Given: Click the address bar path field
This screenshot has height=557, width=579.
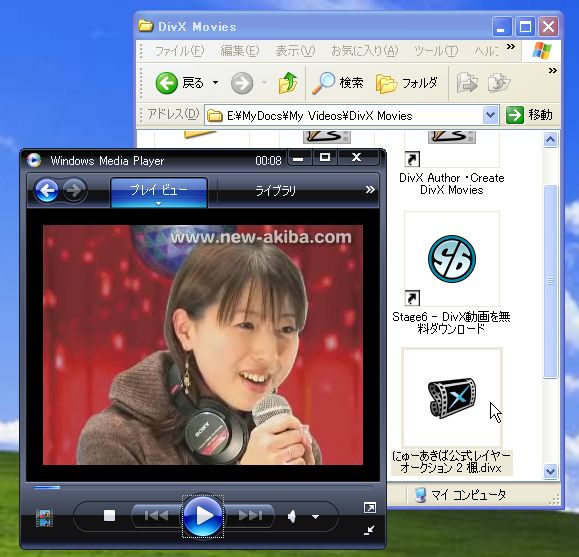Looking at the screenshot, I should tap(351, 116).
